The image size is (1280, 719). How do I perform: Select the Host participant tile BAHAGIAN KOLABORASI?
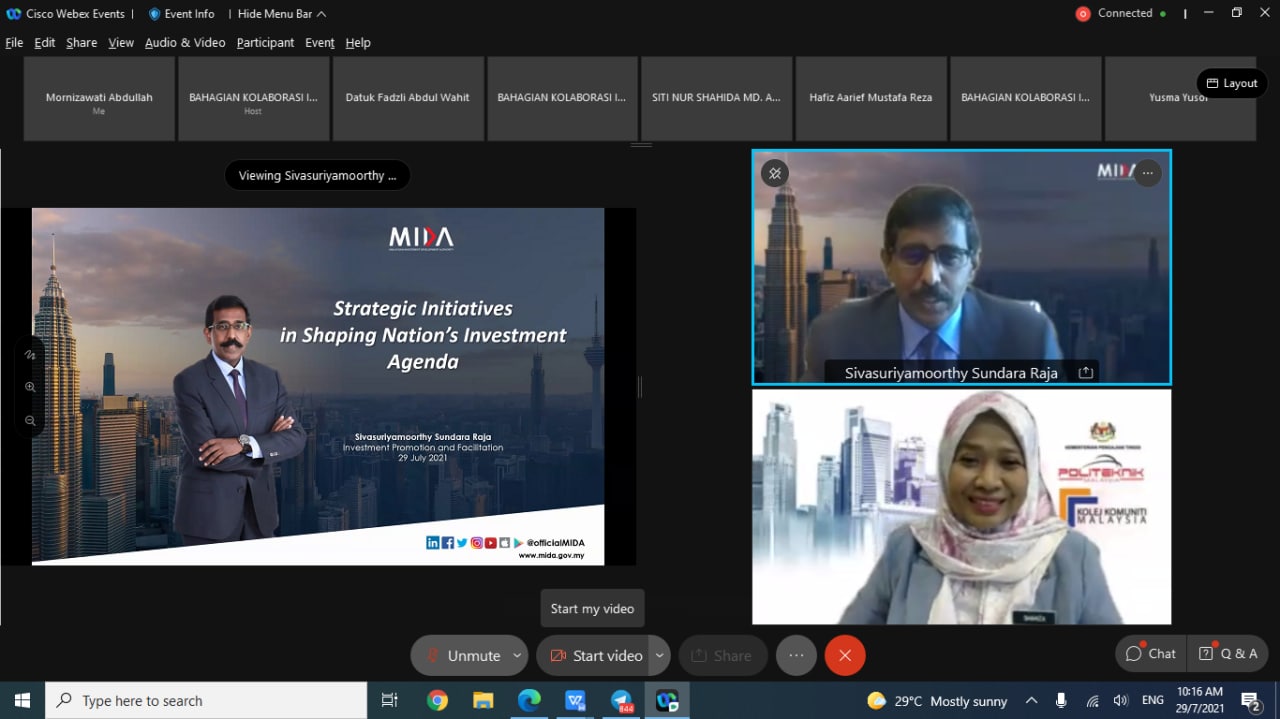(253, 98)
